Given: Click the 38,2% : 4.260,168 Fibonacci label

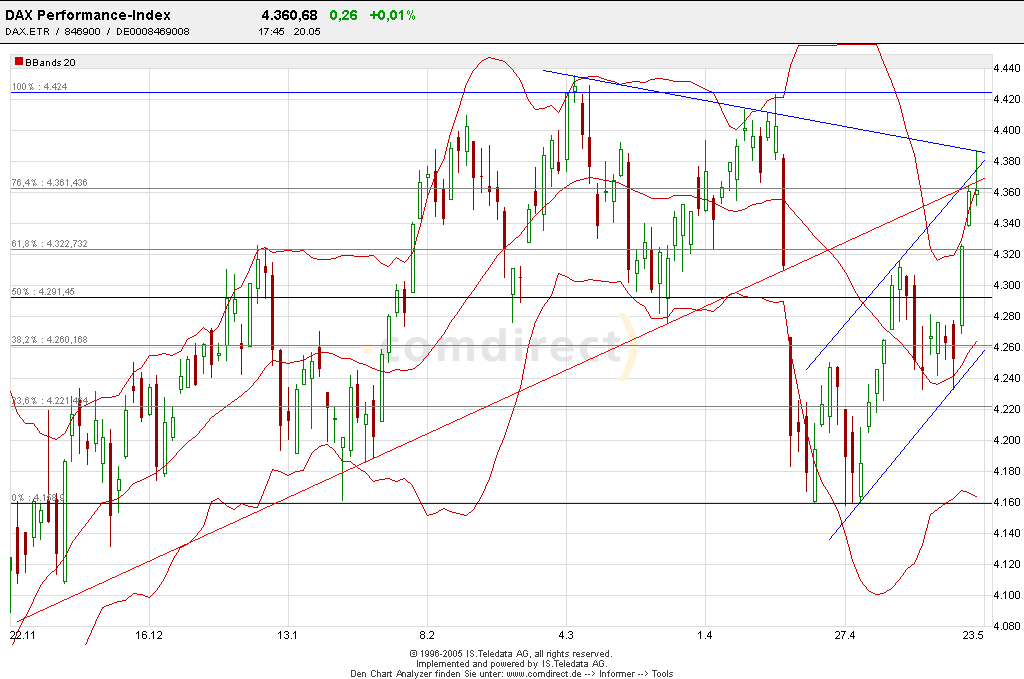Looking at the screenshot, I should click(x=50, y=340).
